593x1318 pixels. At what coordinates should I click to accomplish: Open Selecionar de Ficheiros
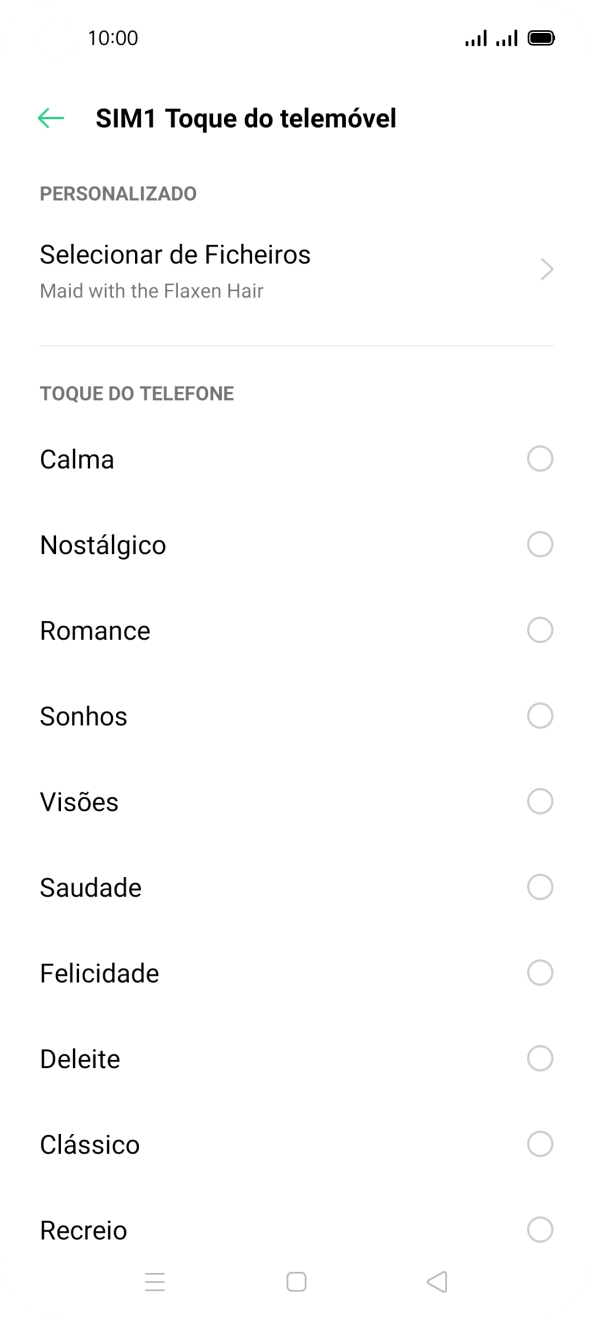pyautogui.click(x=175, y=254)
